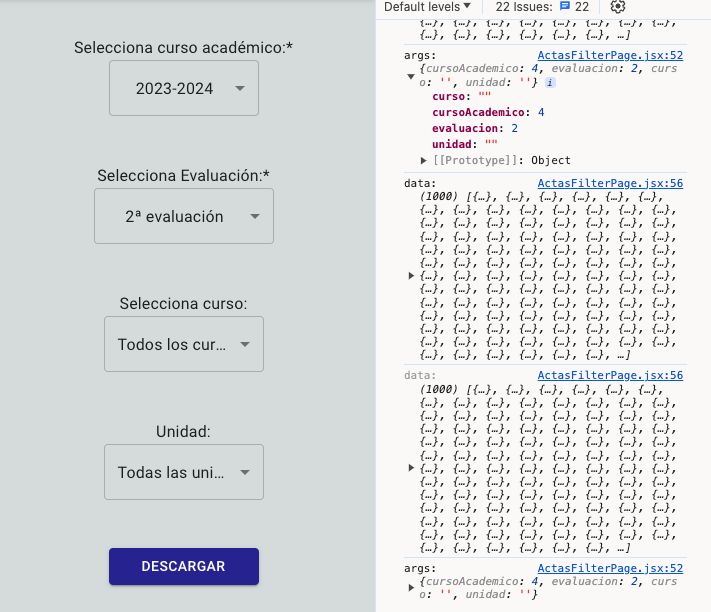Collapse the expanded args object
The image size is (711, 612).
click(411, 76)
